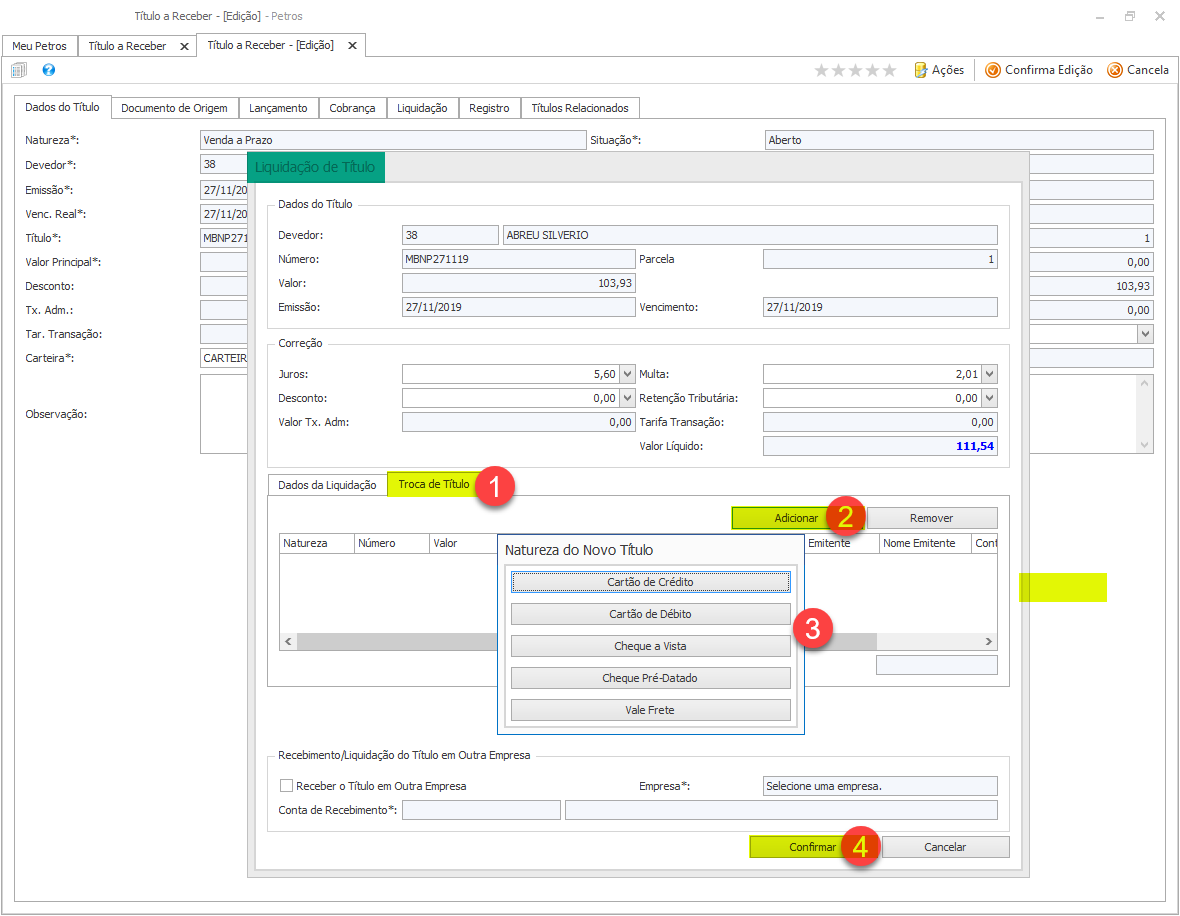1180x916 pixels.
Task: Open the Desconto dropdown in Correção
Action: coord(627,398)
